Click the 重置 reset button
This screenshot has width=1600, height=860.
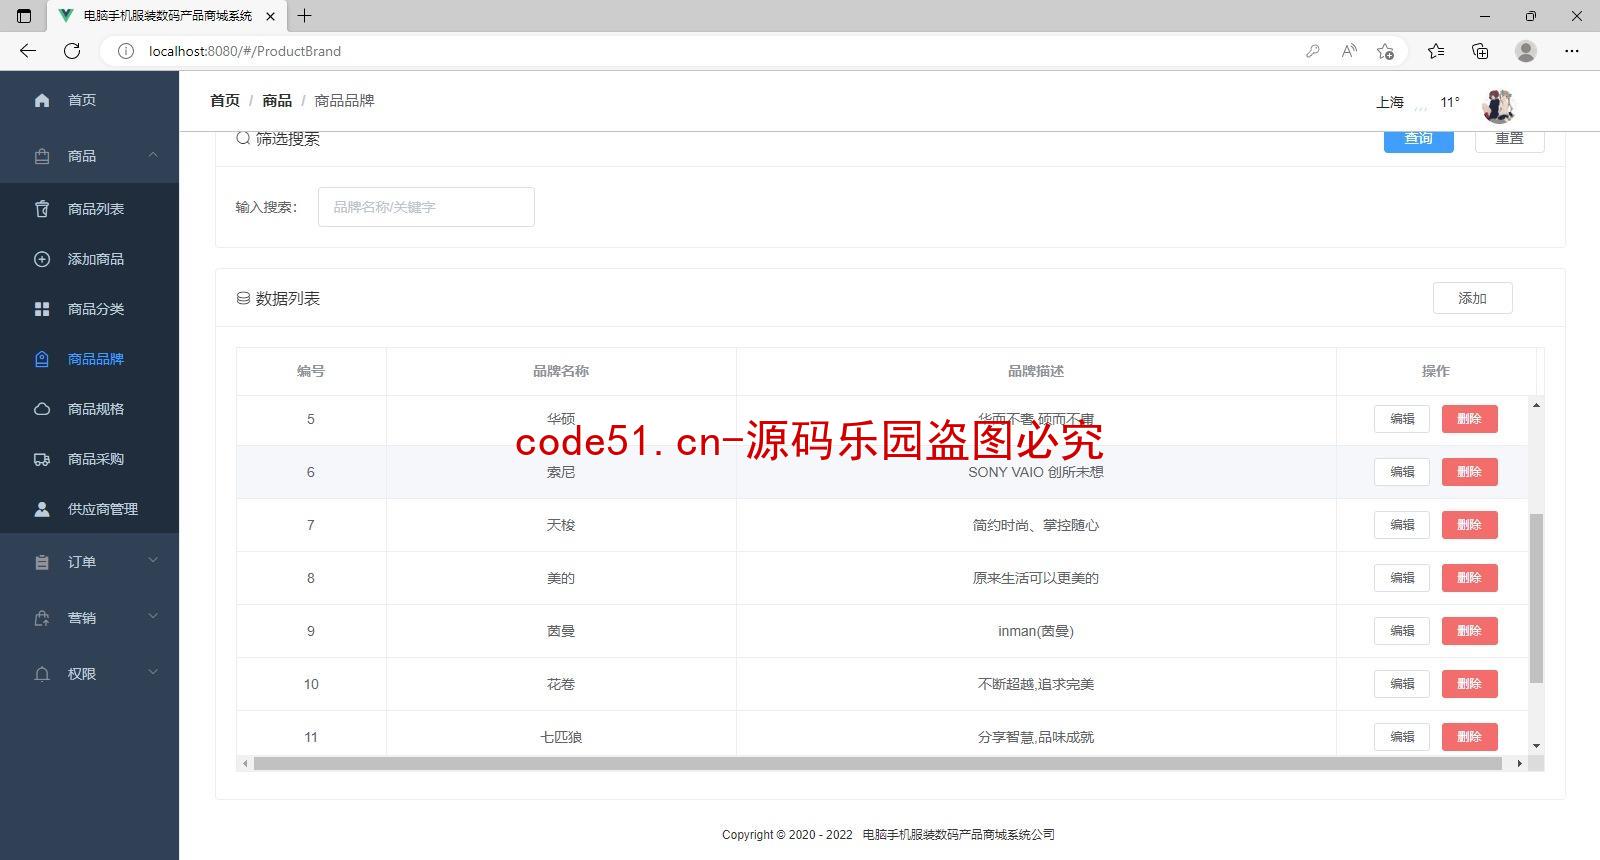point(1509,140)
